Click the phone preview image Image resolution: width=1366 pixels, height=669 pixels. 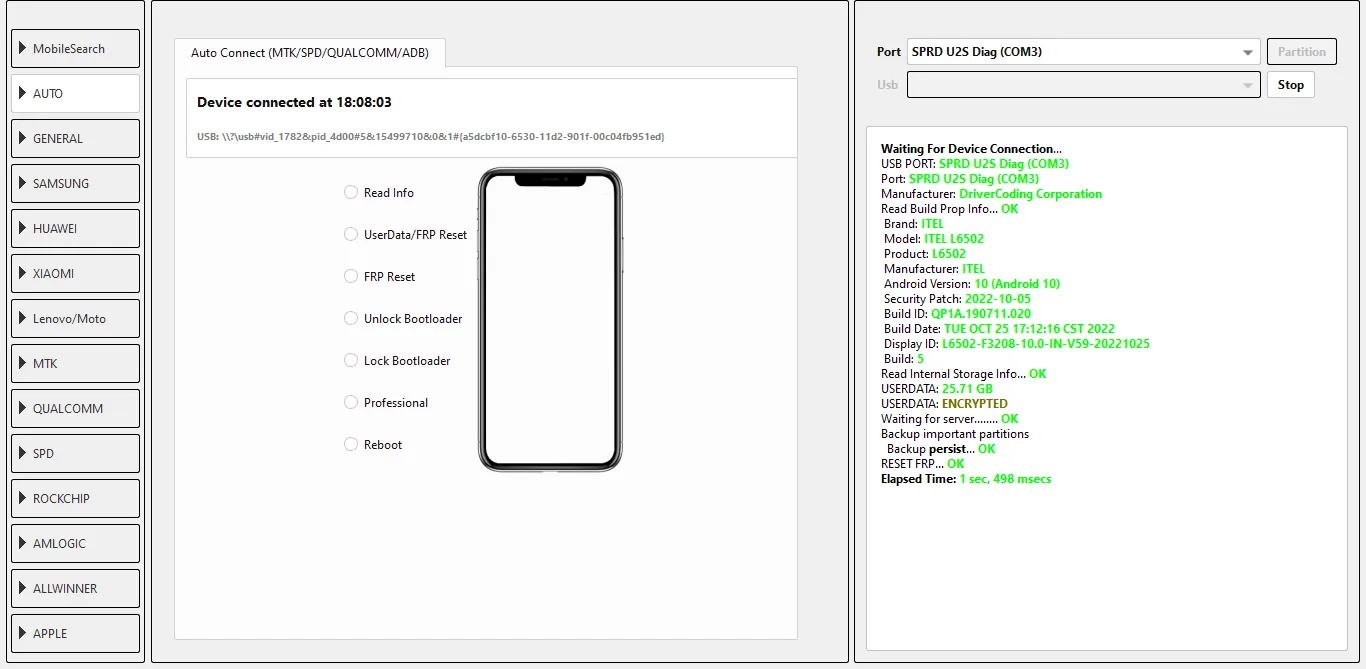pos(550,320)
